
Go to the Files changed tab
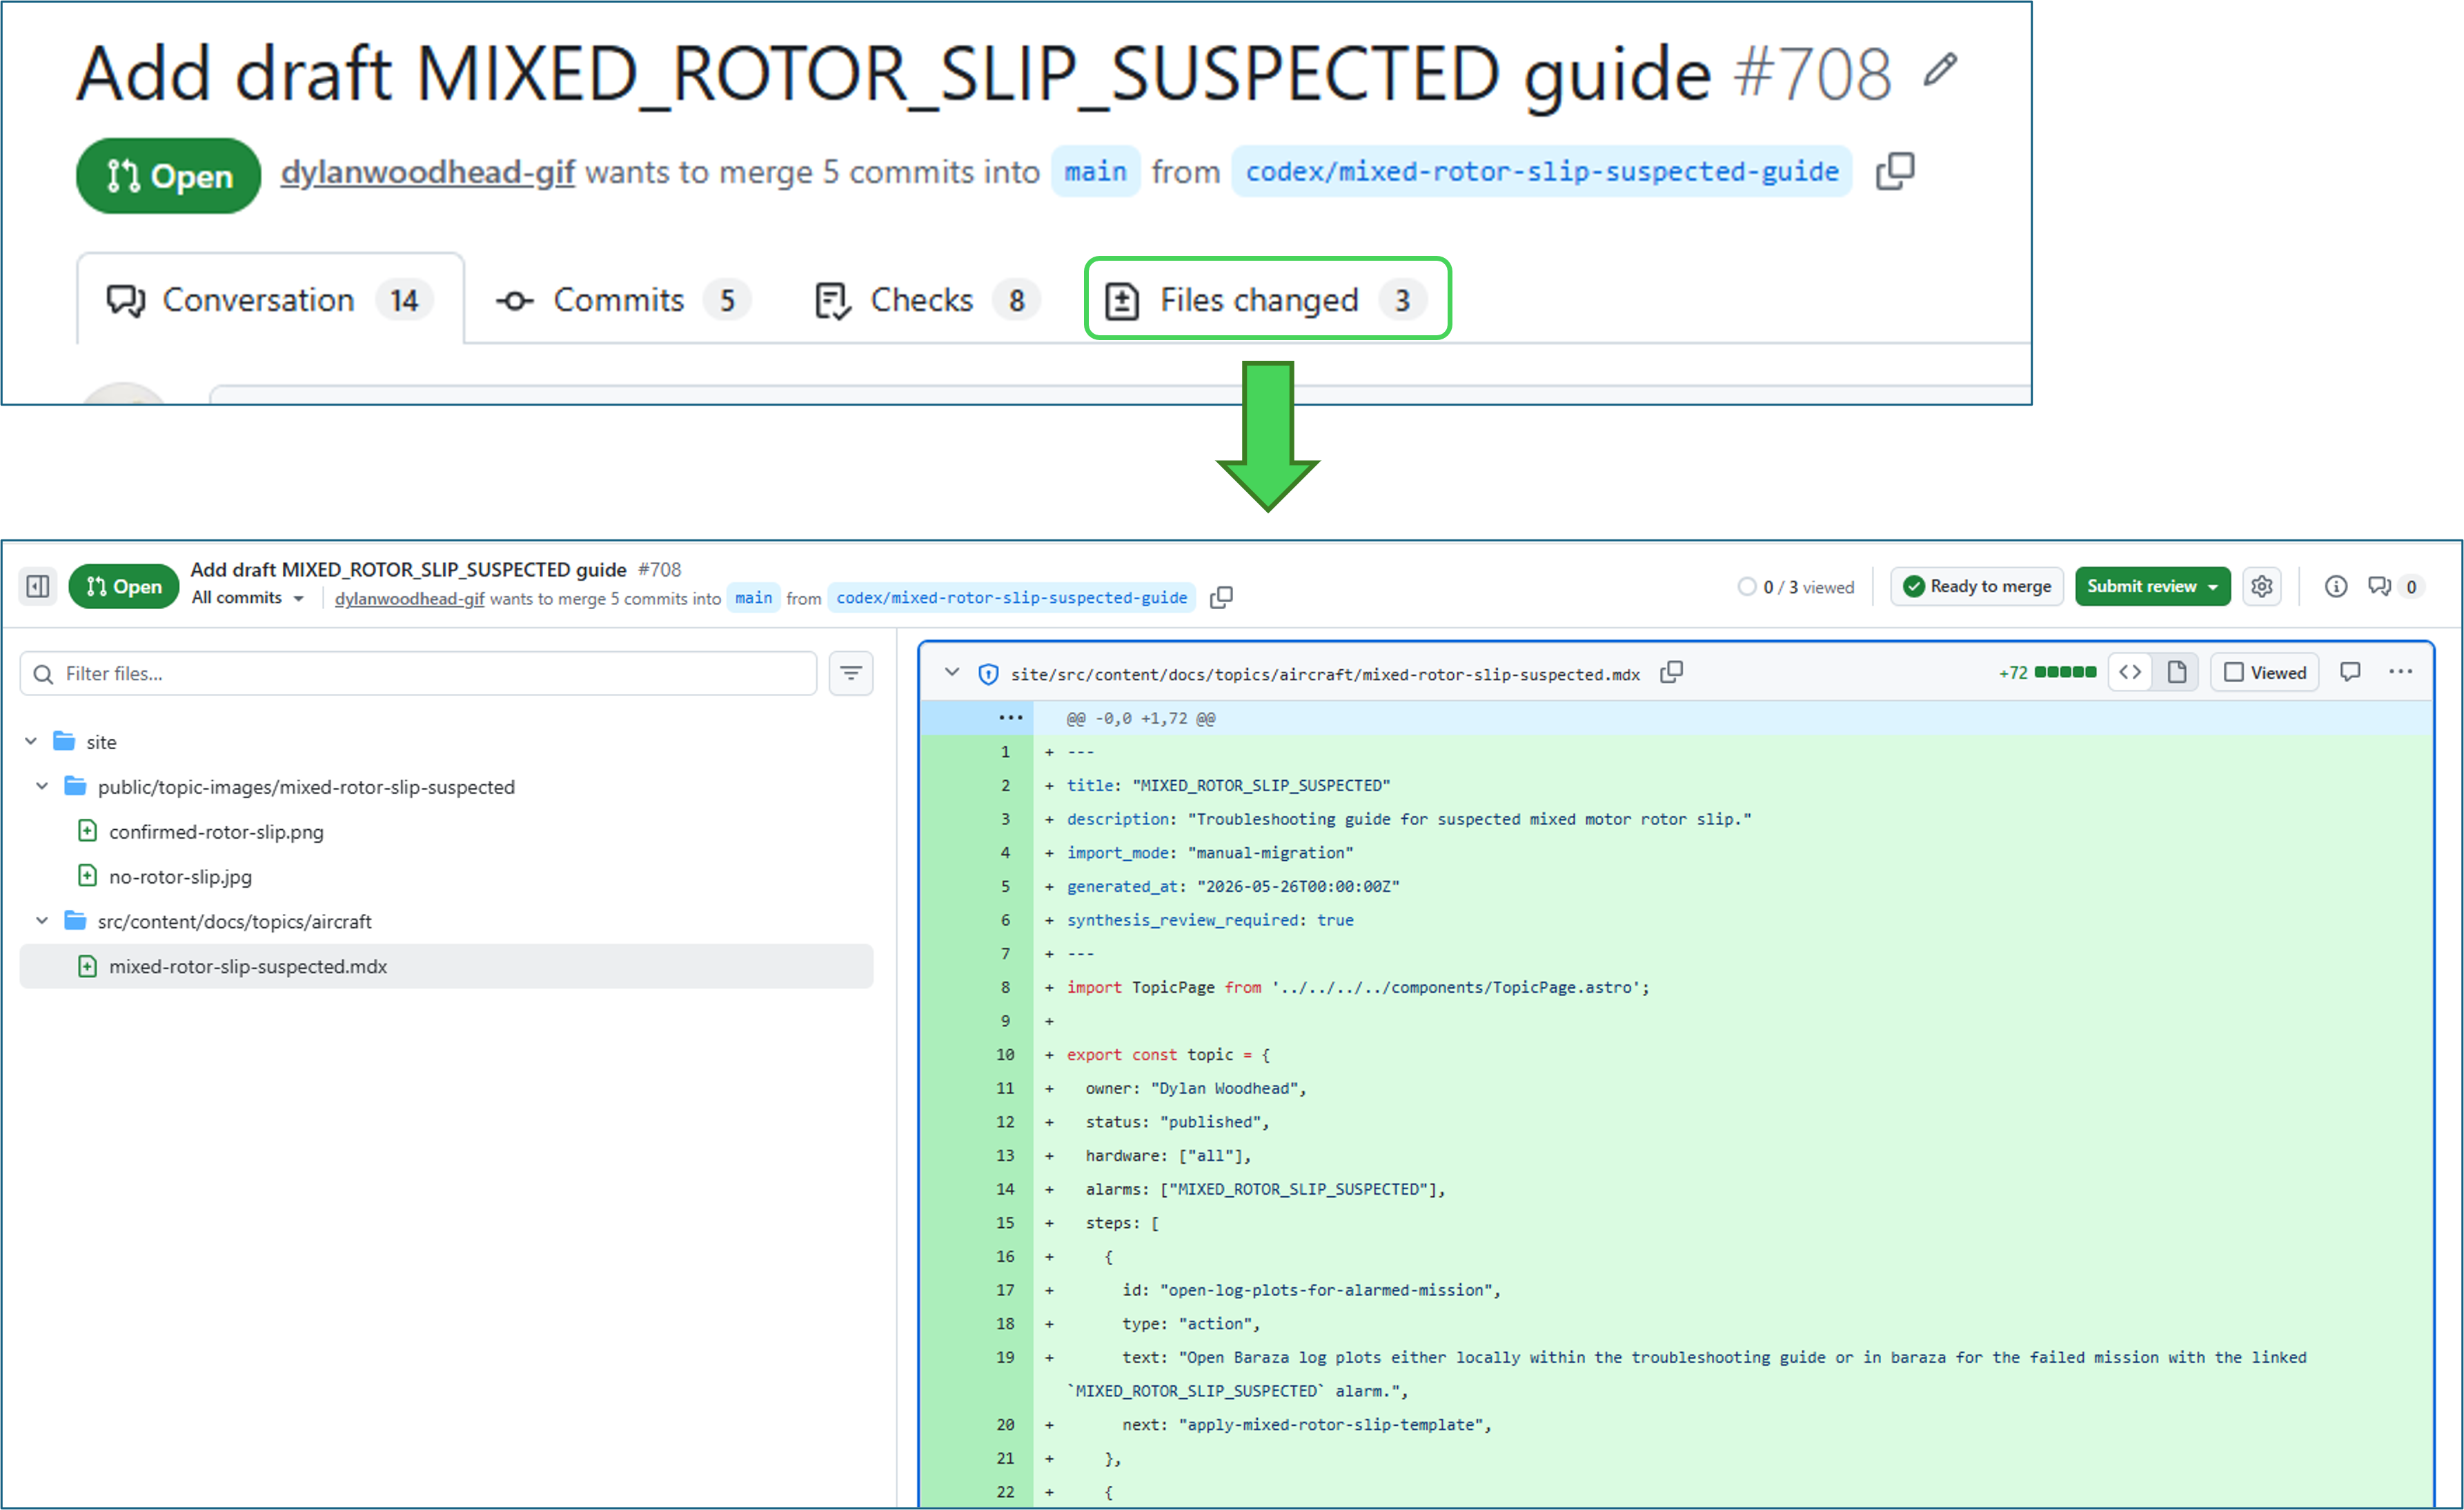click(1267, 300)
